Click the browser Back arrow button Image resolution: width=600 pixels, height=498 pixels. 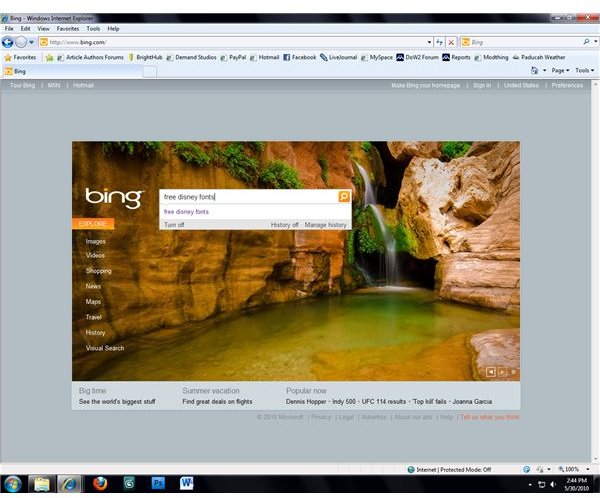pyautogui.click(x=7, y=42)
